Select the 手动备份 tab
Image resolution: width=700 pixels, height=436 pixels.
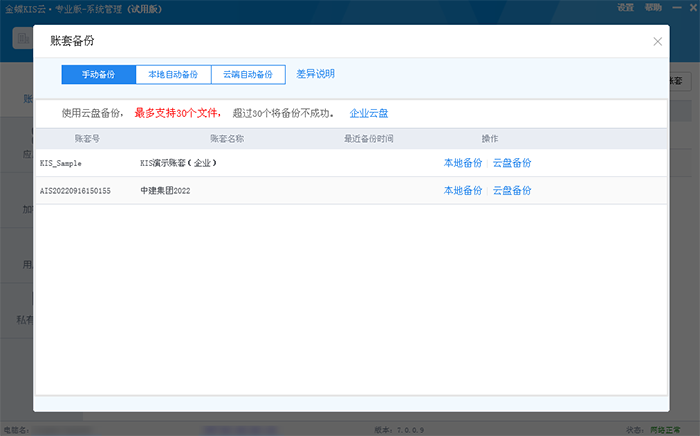(x=98, y=75)
